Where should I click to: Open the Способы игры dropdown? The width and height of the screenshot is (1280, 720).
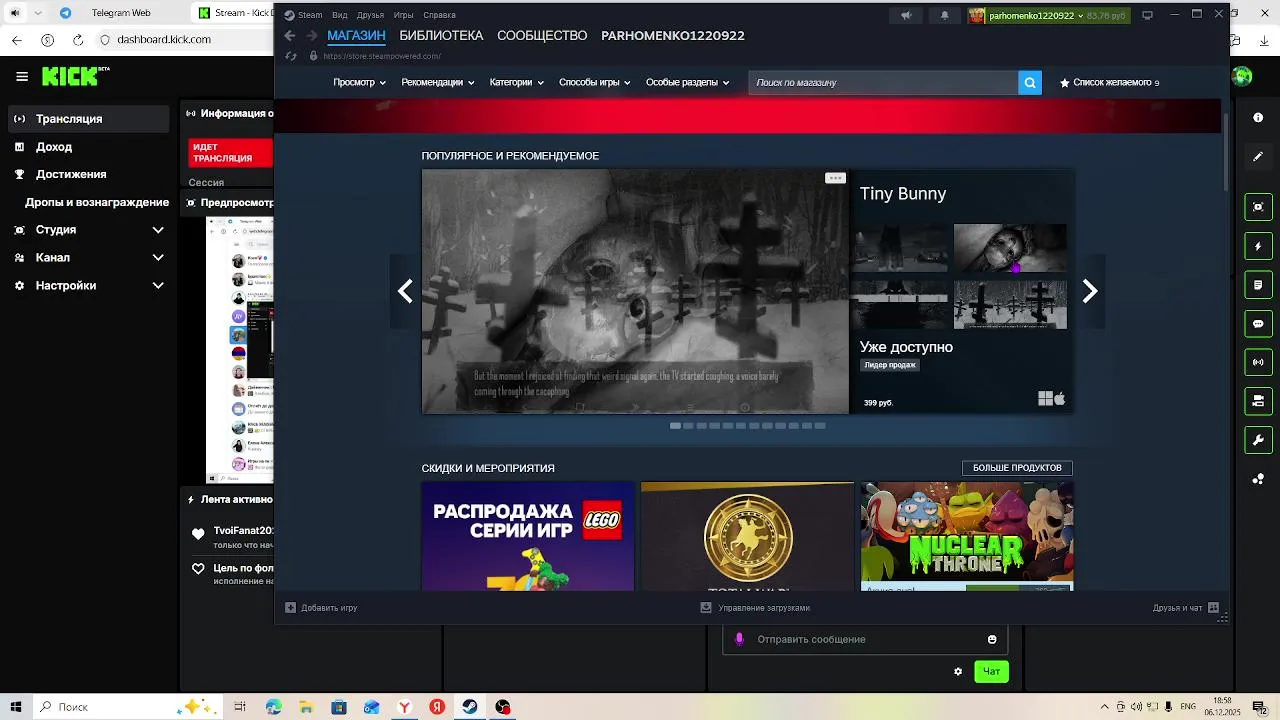[x=594, y=82]
